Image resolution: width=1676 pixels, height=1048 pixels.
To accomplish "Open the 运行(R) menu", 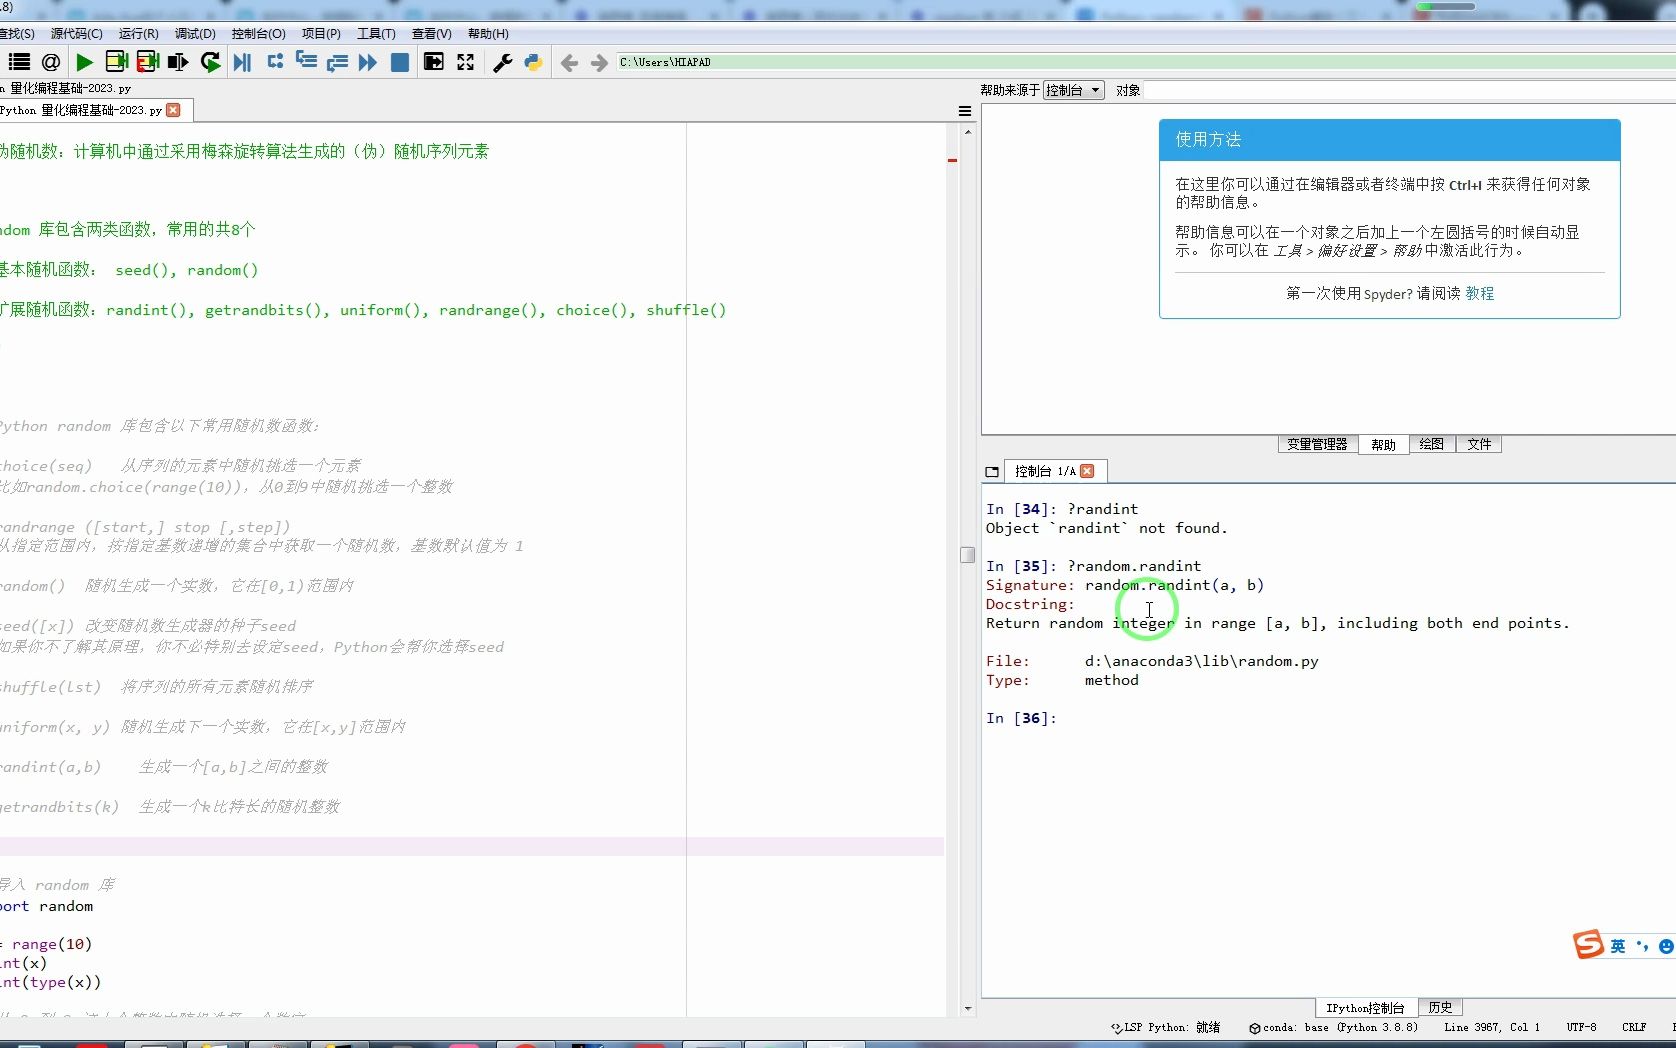I will click(x=138, y=34).
